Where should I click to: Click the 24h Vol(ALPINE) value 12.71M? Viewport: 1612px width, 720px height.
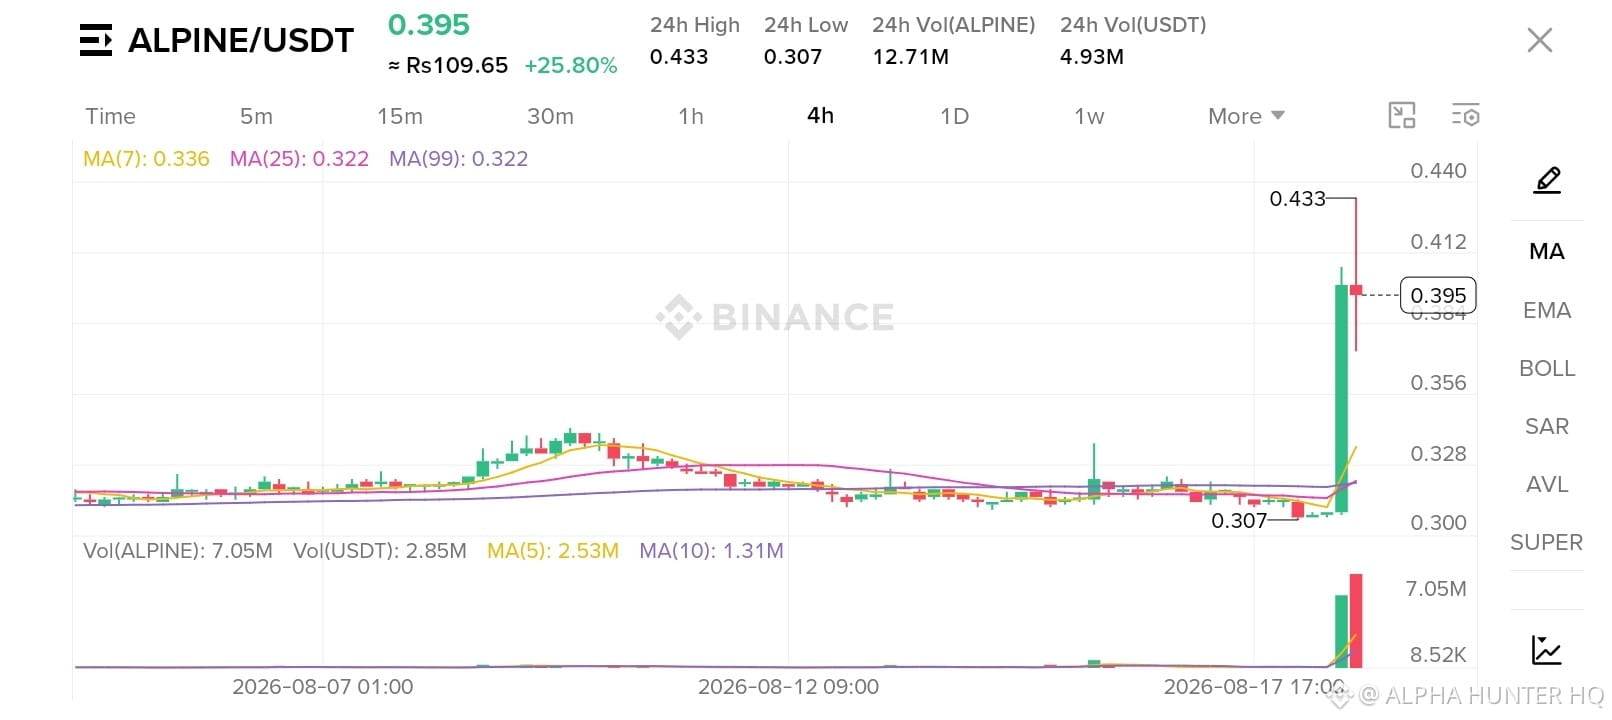[x=911, y=57]
